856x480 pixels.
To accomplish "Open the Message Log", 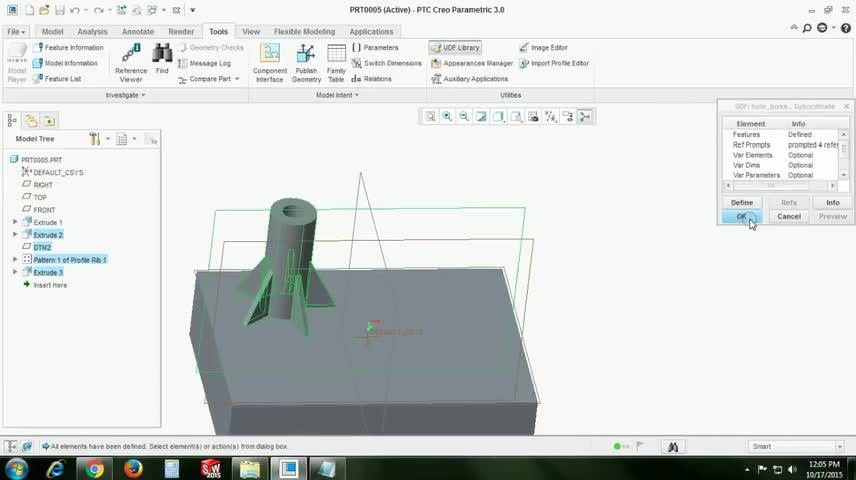I will point(205,63).
